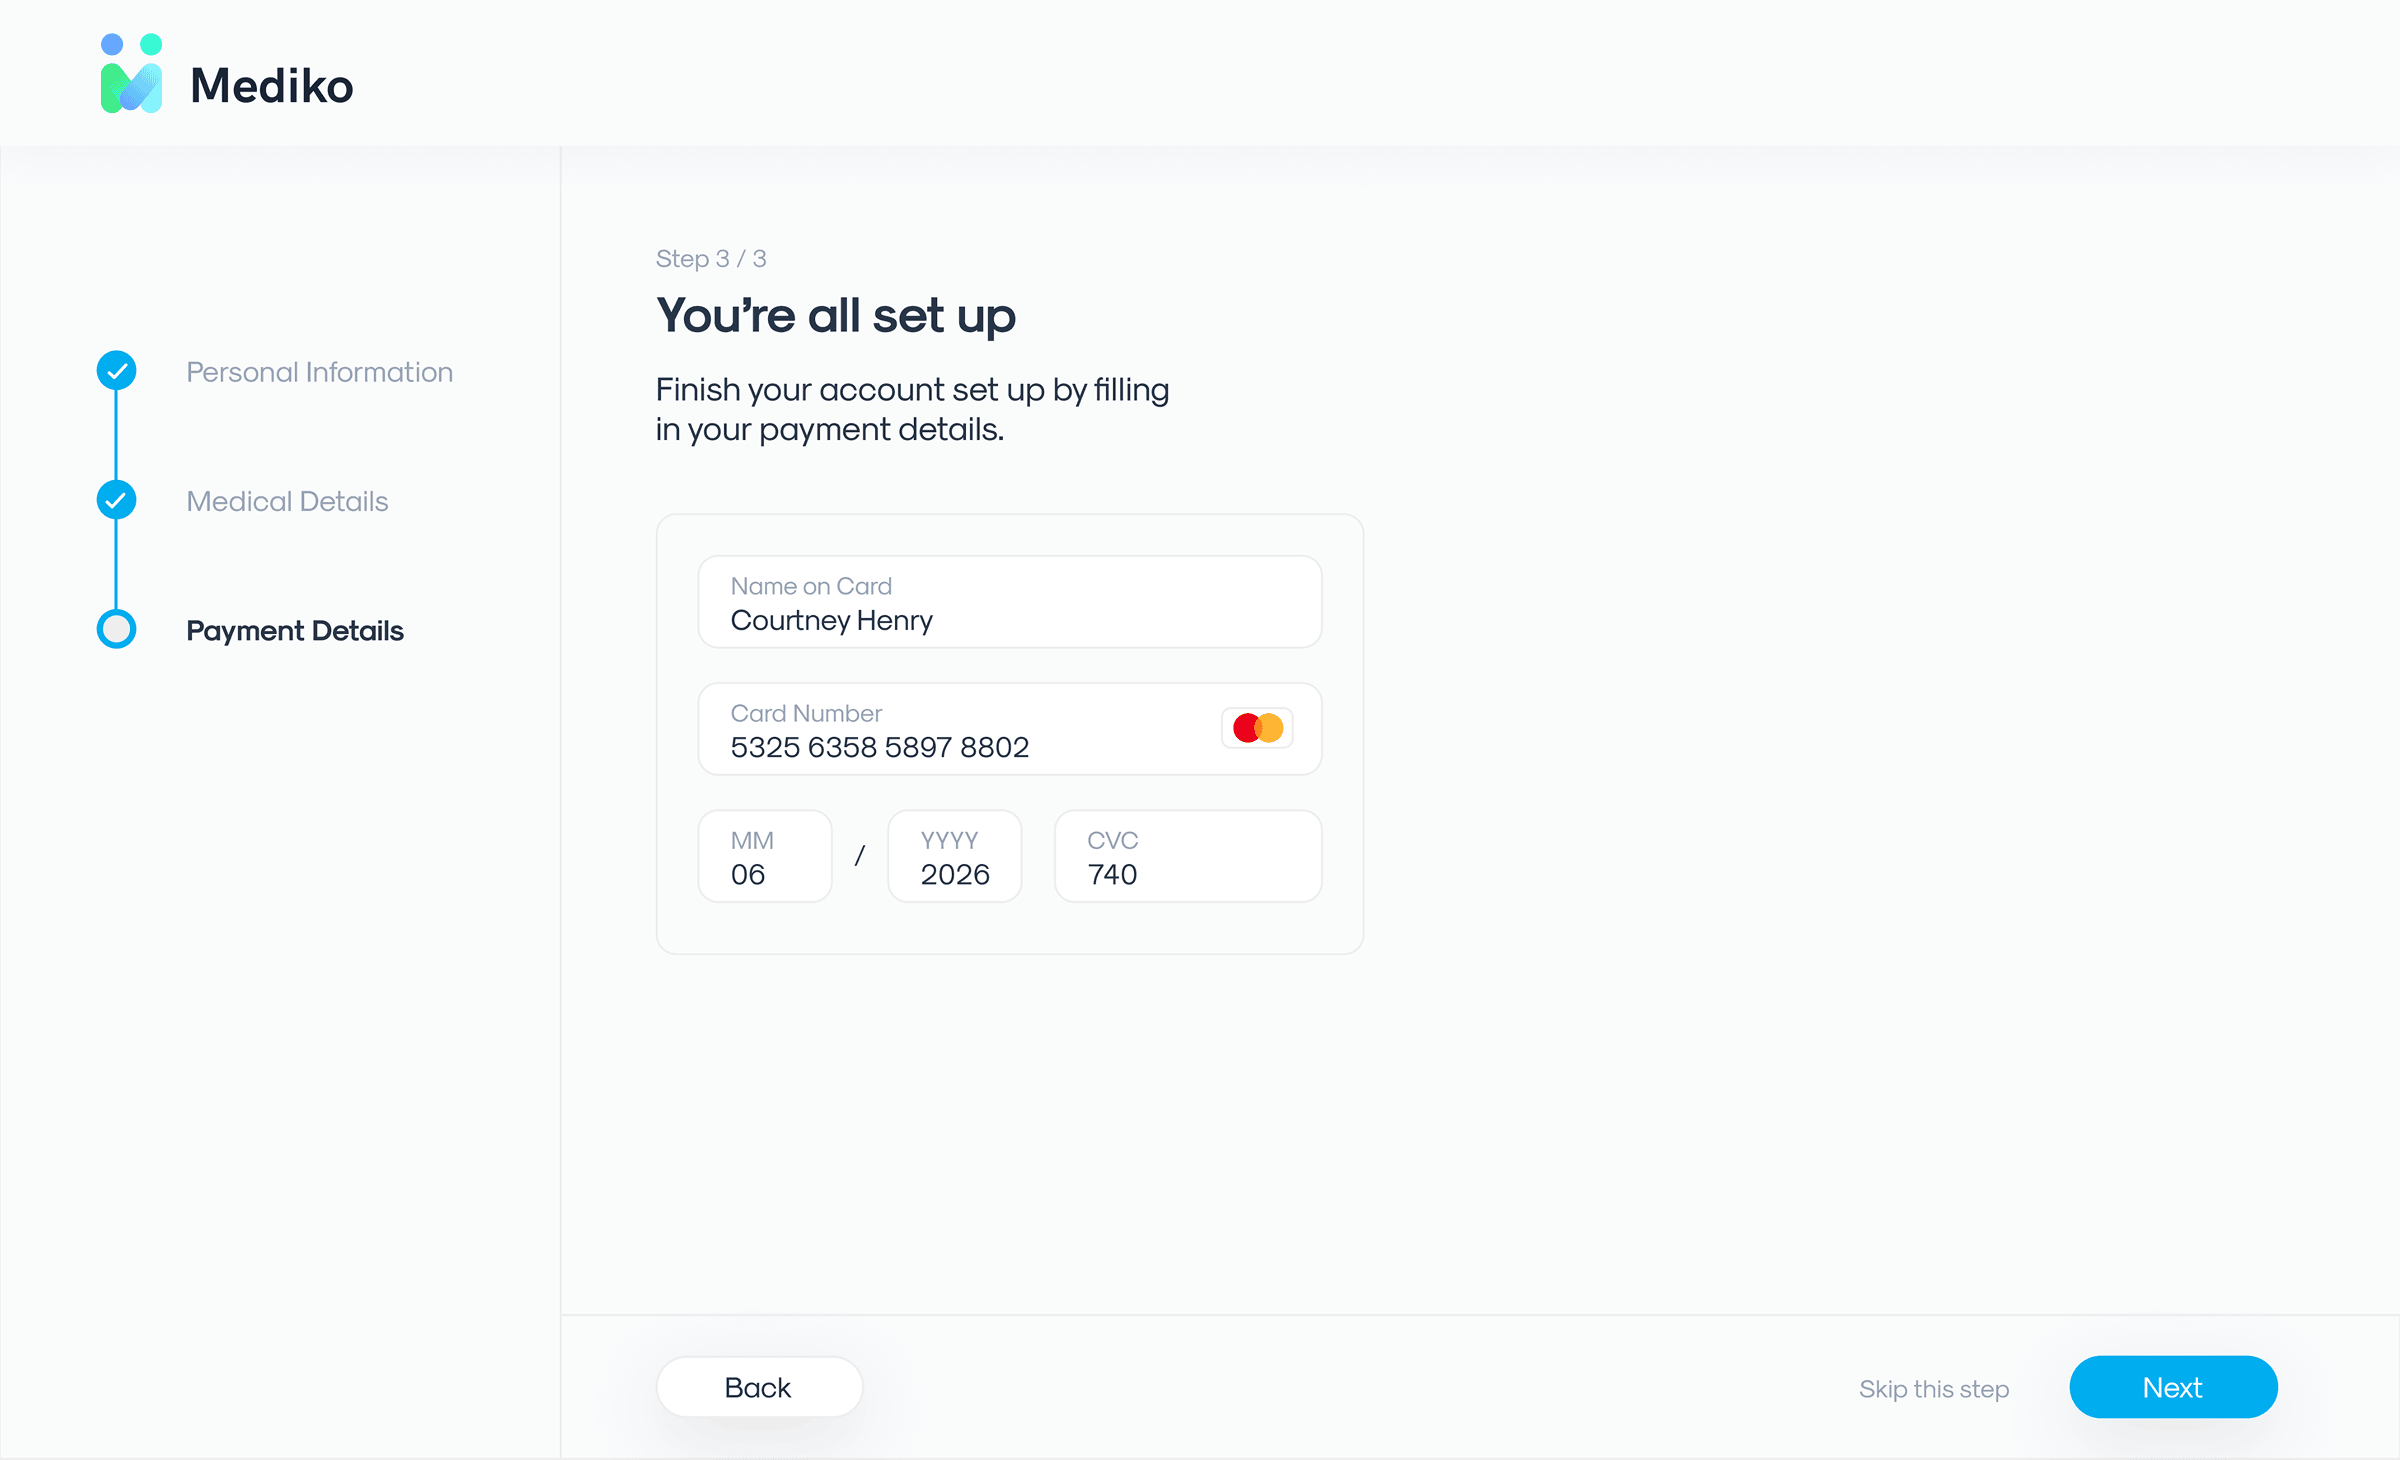Click the Back button
The width and height of the screenshot is (2400, 1460).
758,1387
